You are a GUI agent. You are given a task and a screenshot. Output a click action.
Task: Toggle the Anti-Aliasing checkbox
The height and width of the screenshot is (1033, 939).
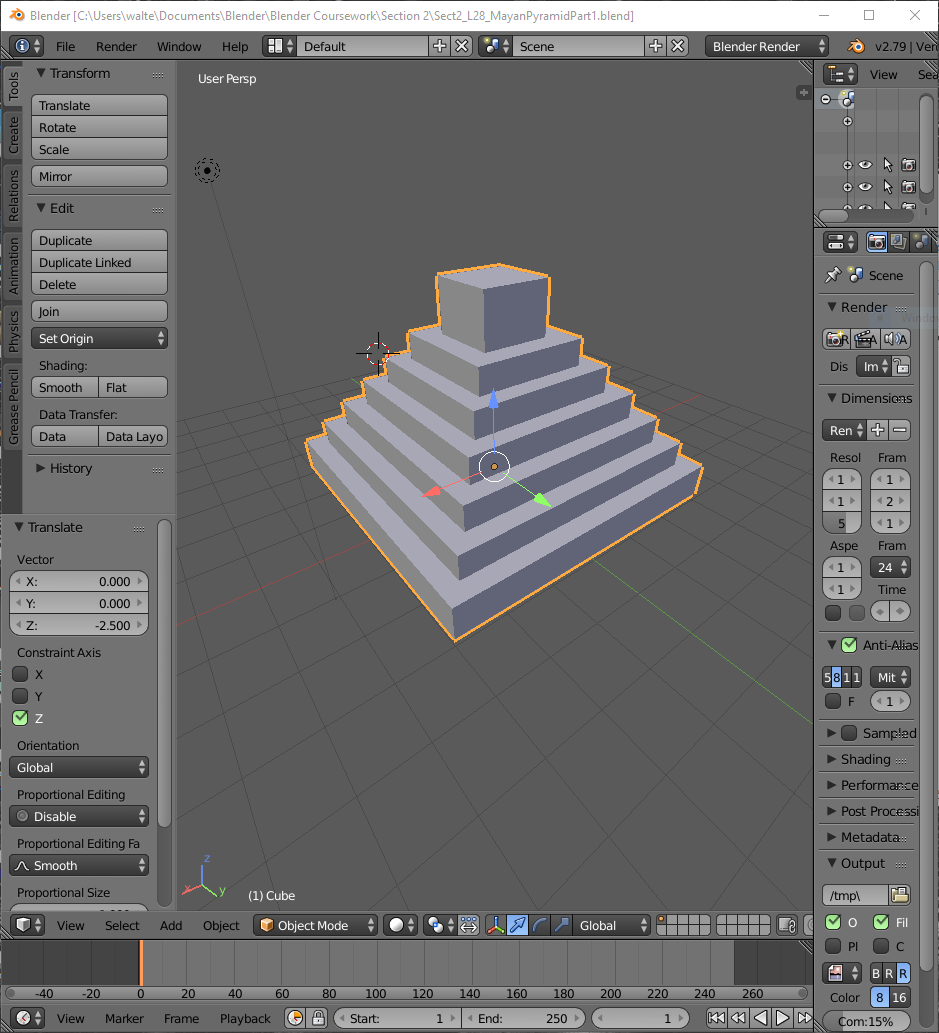pos(849,645)
